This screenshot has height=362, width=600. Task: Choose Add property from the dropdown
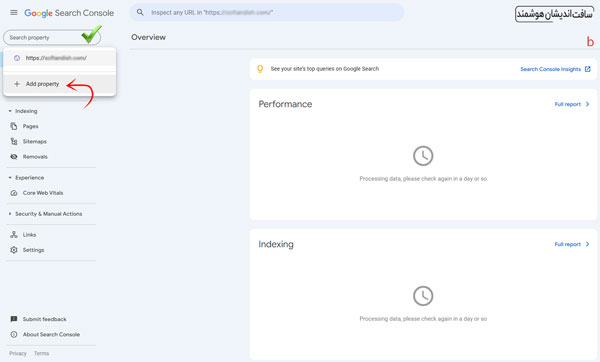tap(60, 84)
